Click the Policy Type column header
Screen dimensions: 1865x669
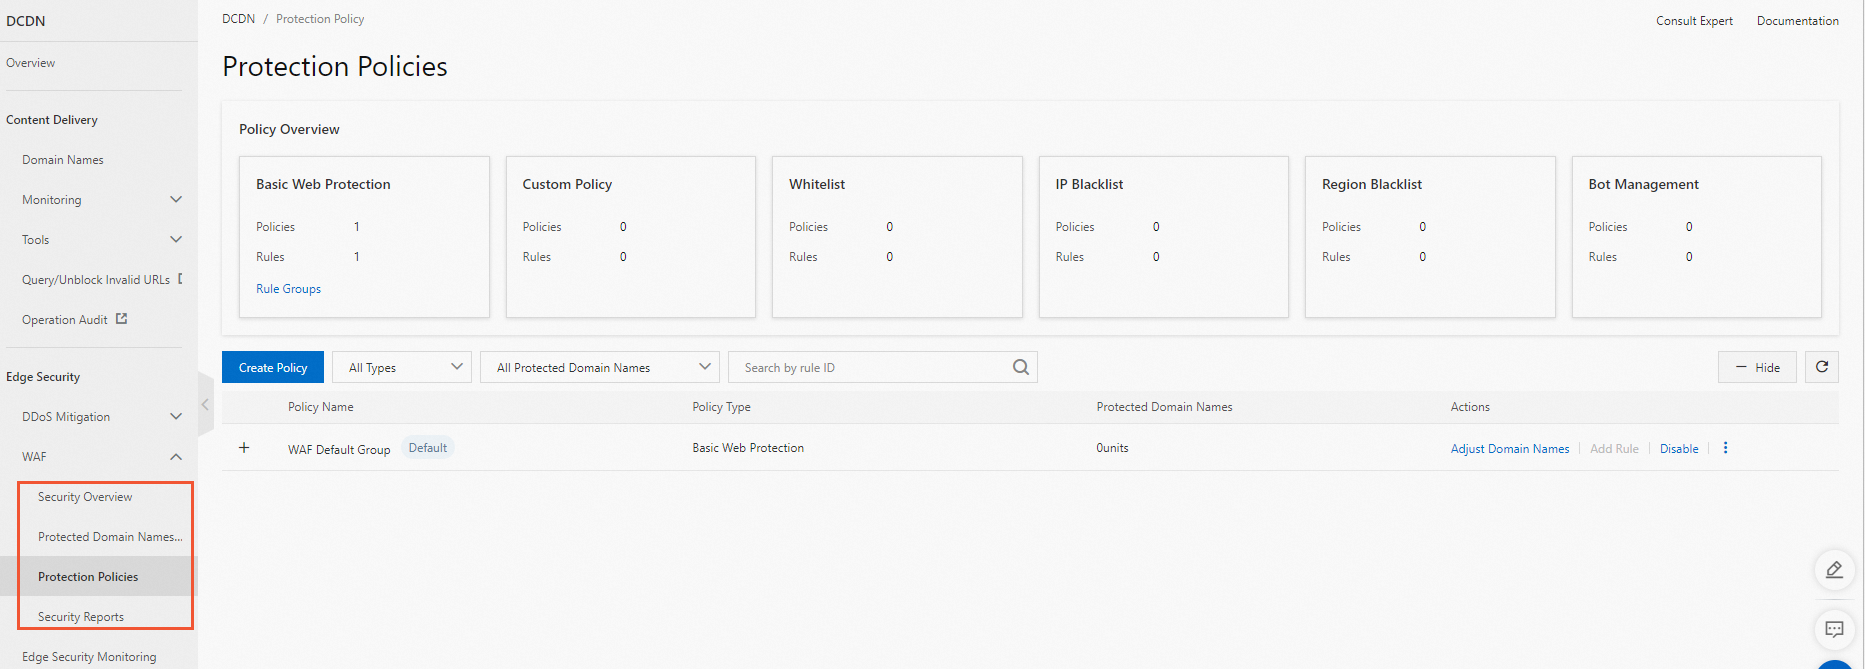click(x=721, y=407)
